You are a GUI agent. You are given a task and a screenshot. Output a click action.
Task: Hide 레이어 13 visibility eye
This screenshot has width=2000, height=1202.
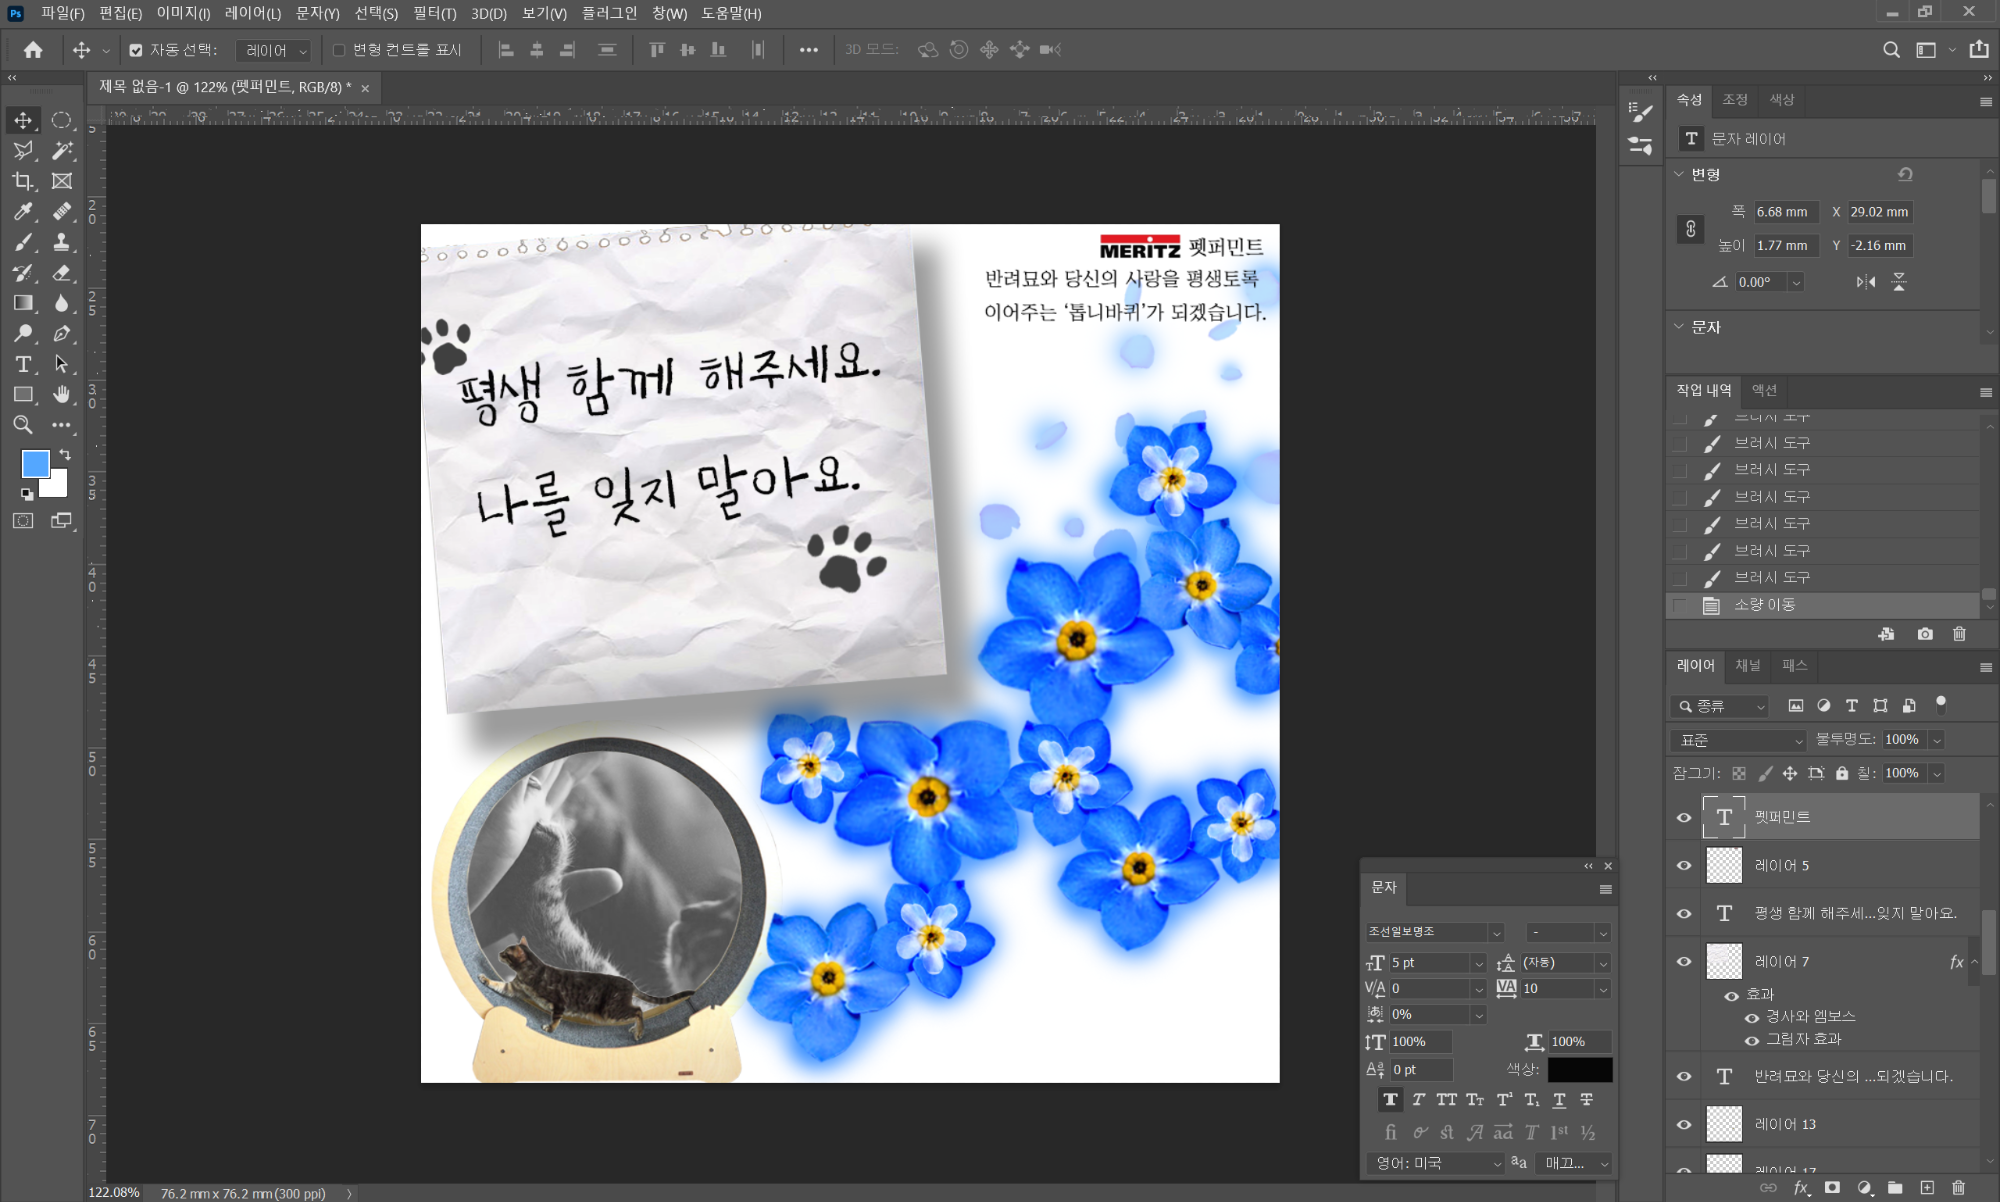[1684, 1124]
